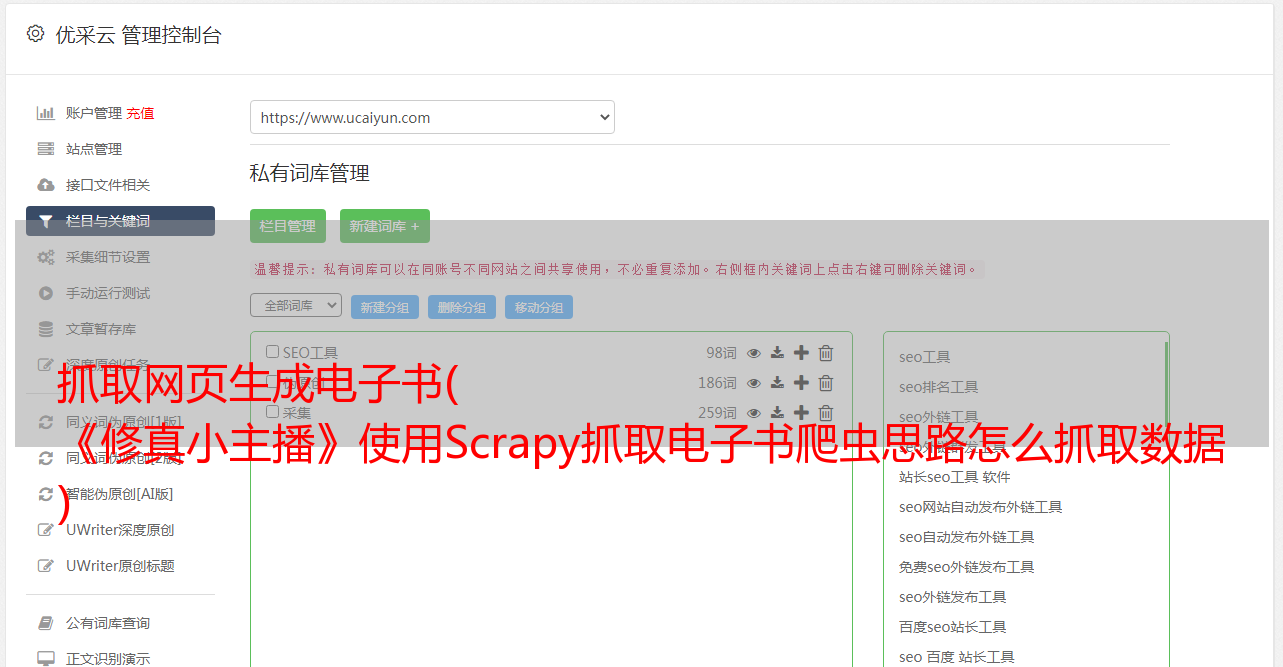The image size is (1283, 667).
Task: Click the download icon in the SEO工具 row
Action: [x=777, y=353]
